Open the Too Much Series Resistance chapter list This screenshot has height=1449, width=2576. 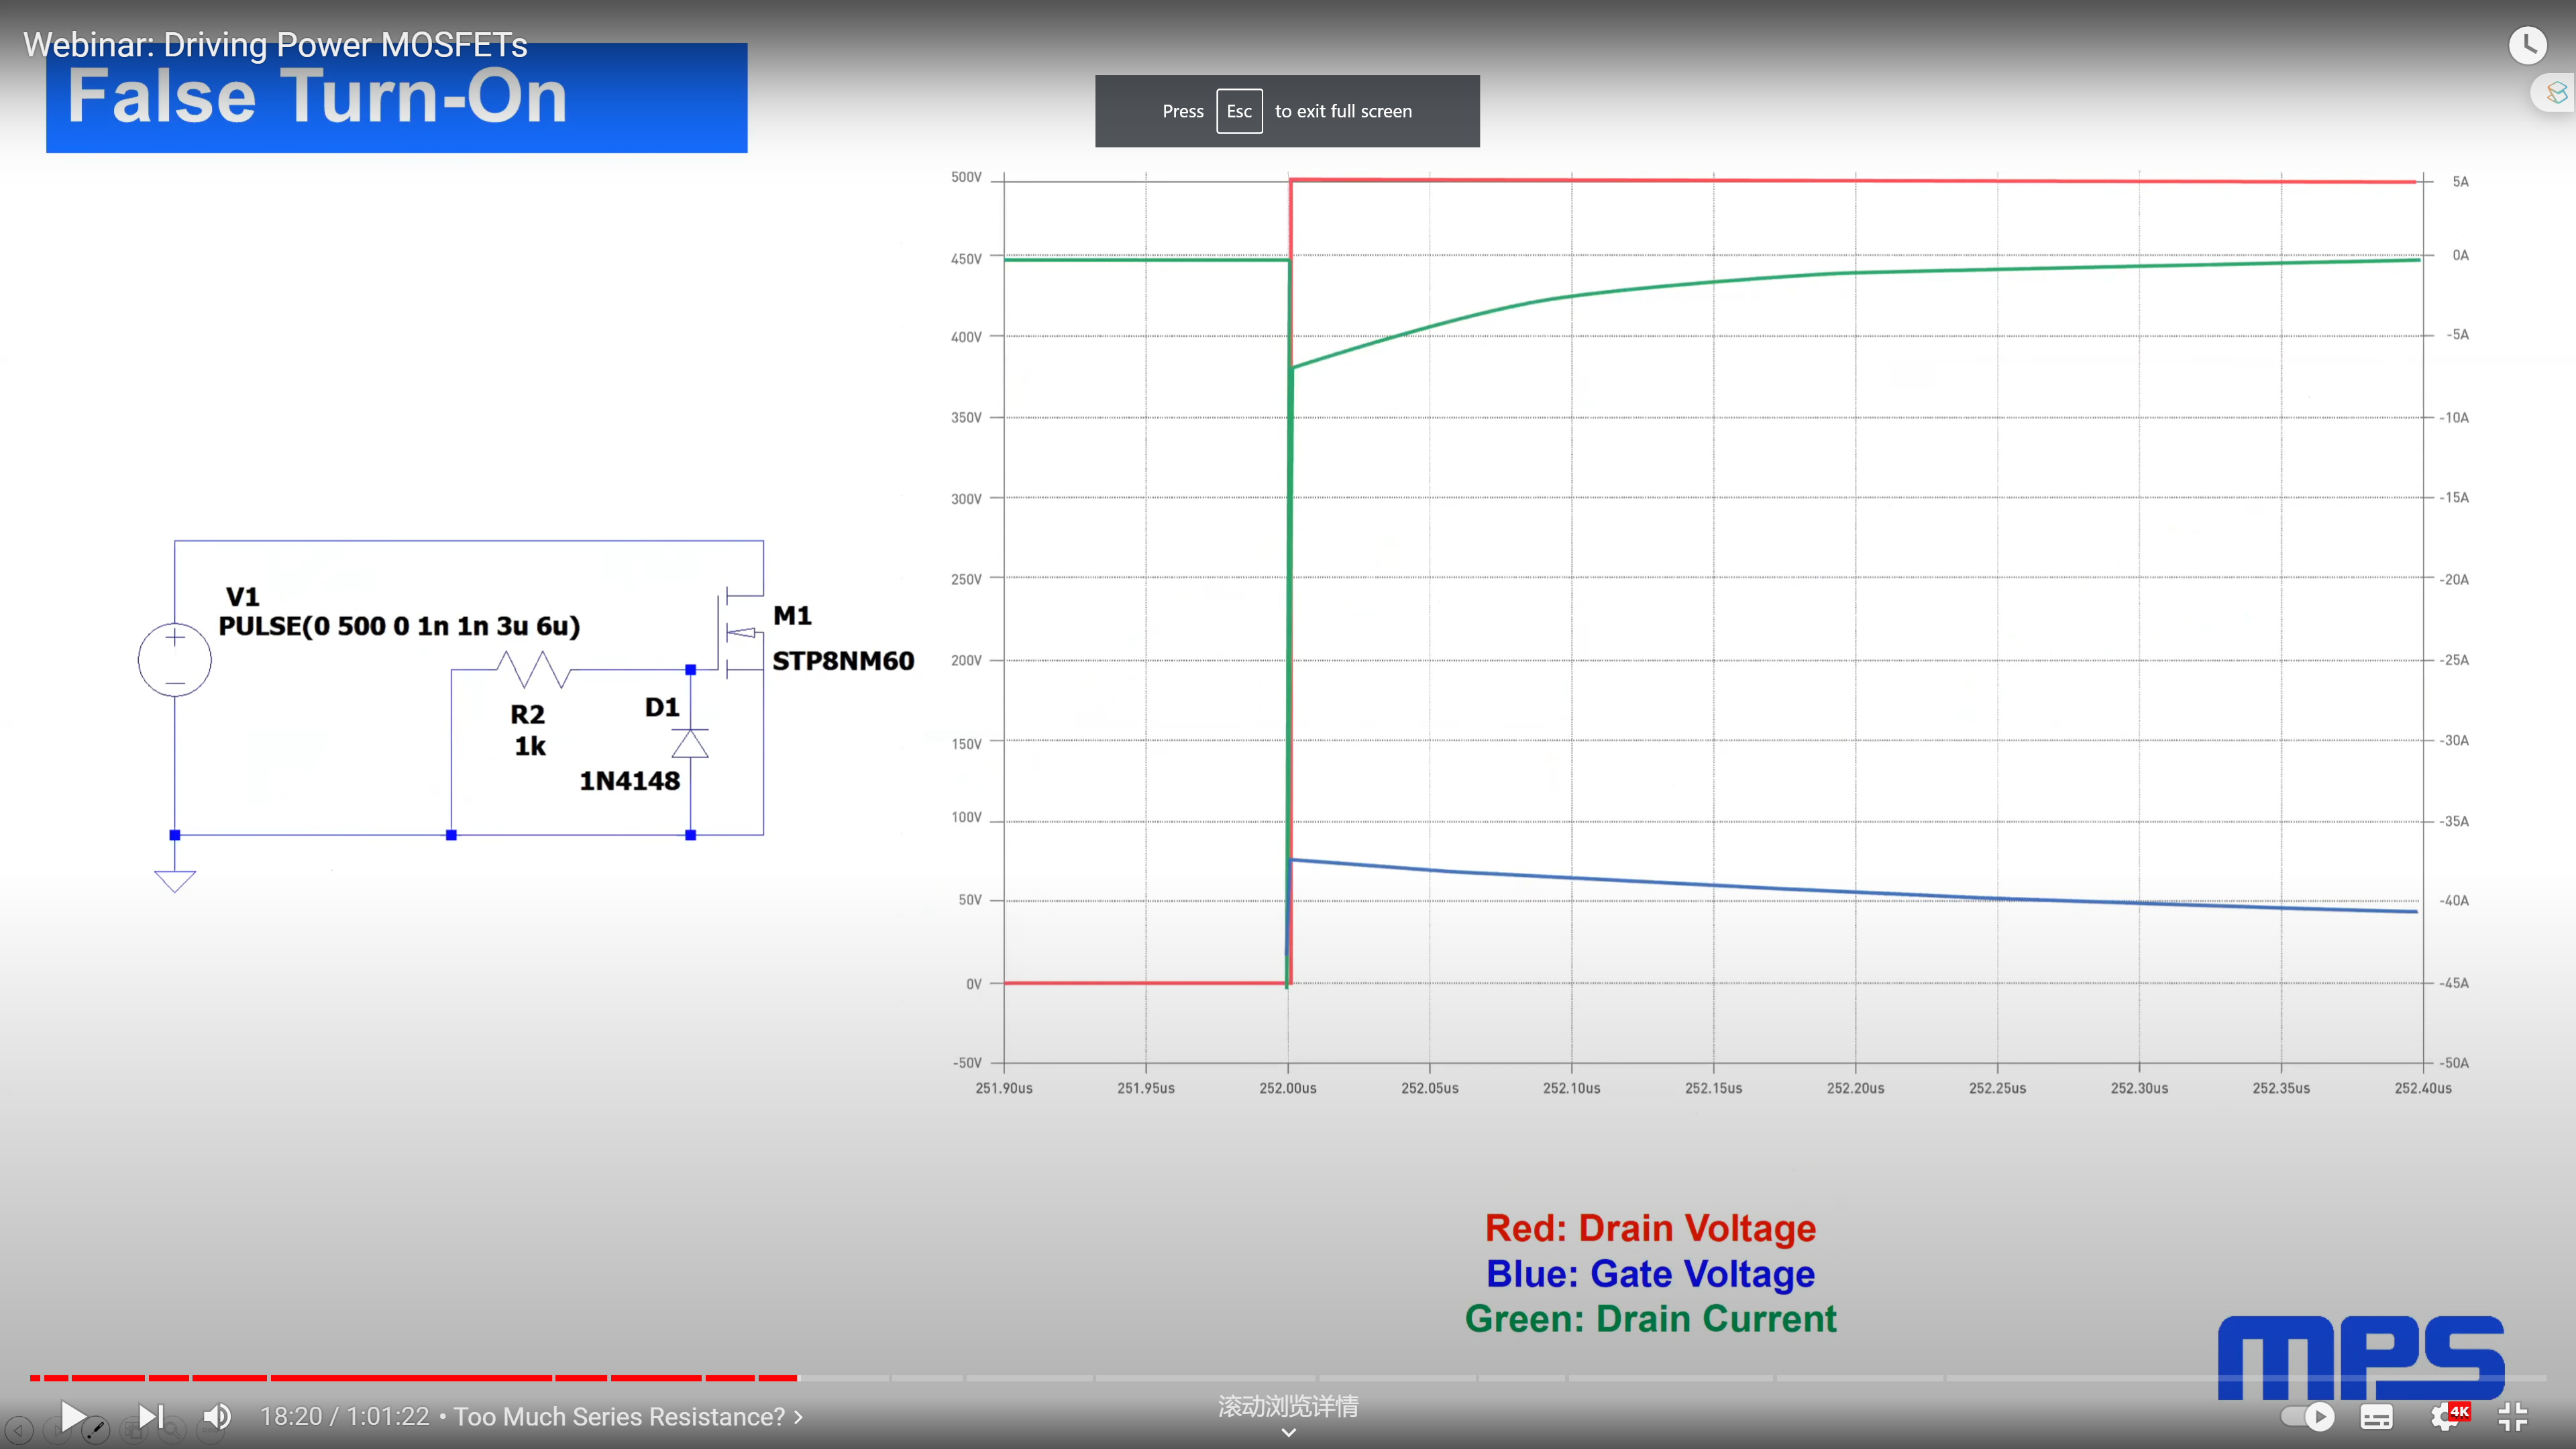628,1416
